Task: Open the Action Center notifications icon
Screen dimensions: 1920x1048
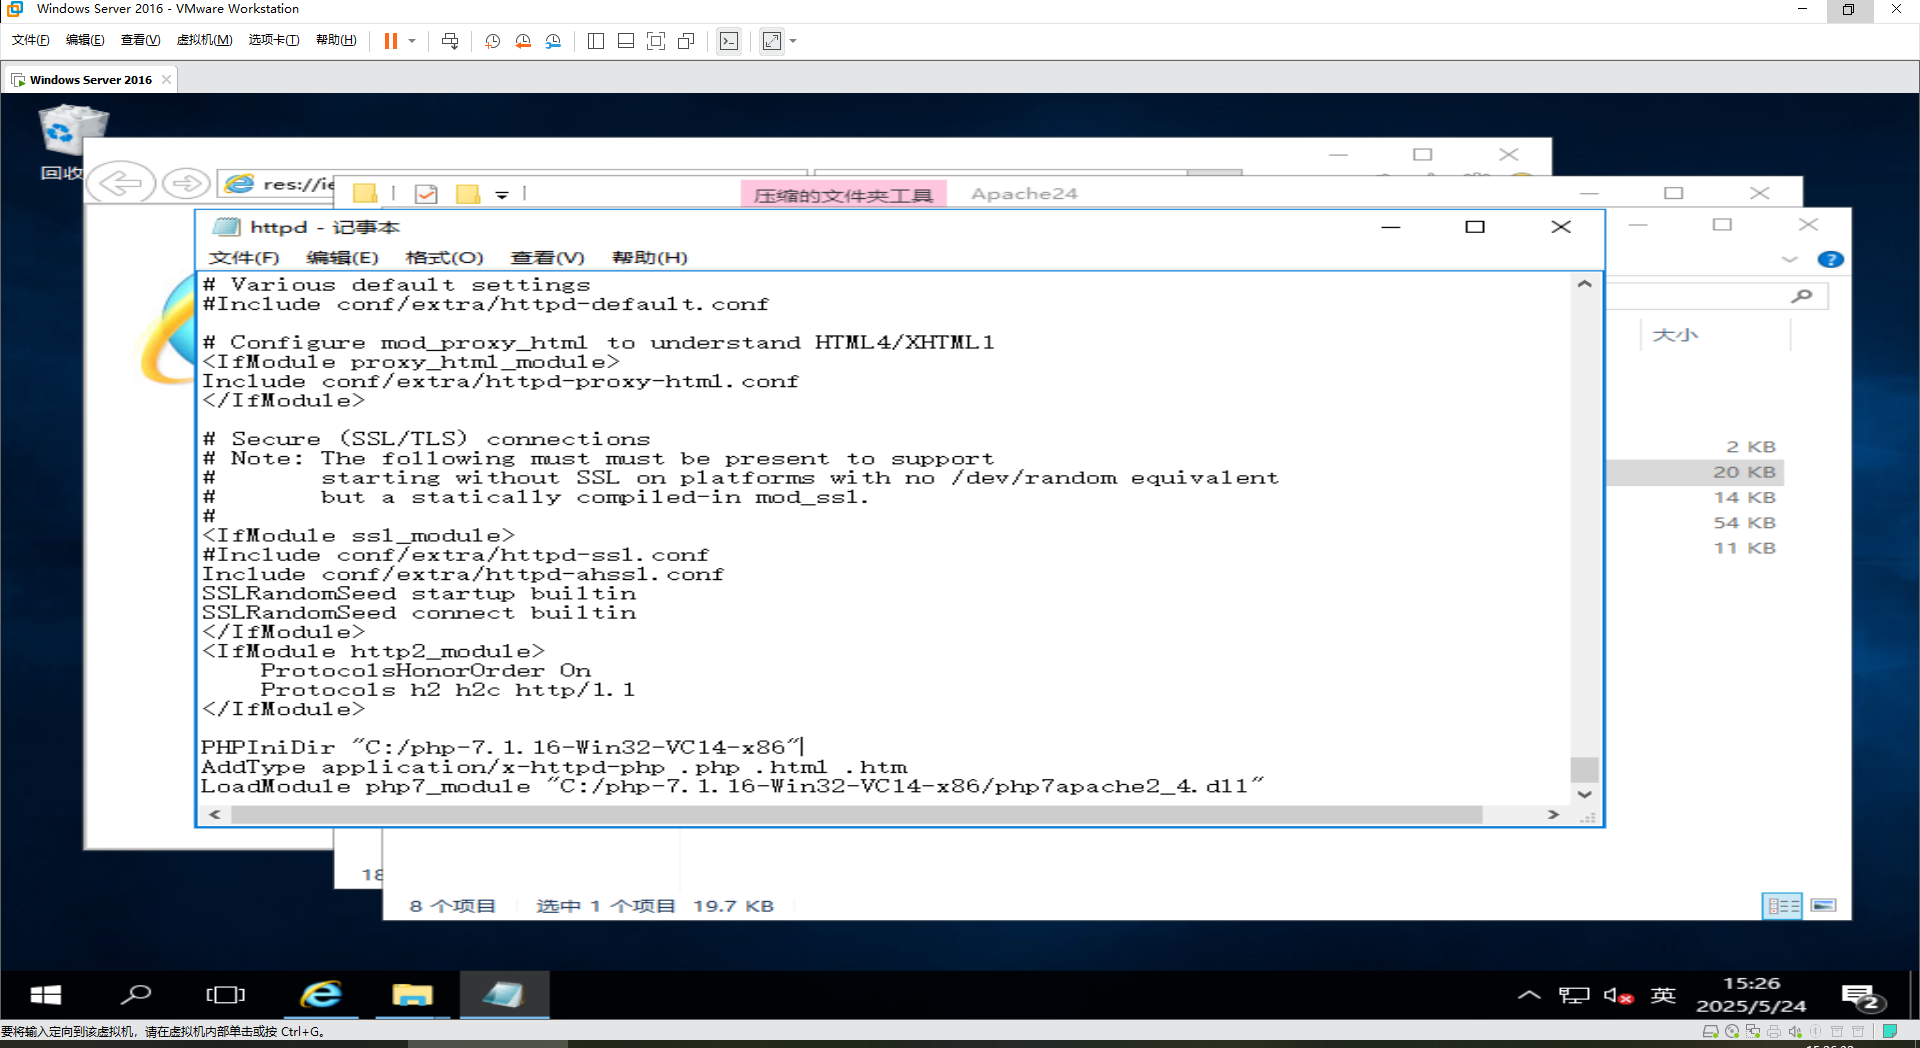Action: [1862, 997]
